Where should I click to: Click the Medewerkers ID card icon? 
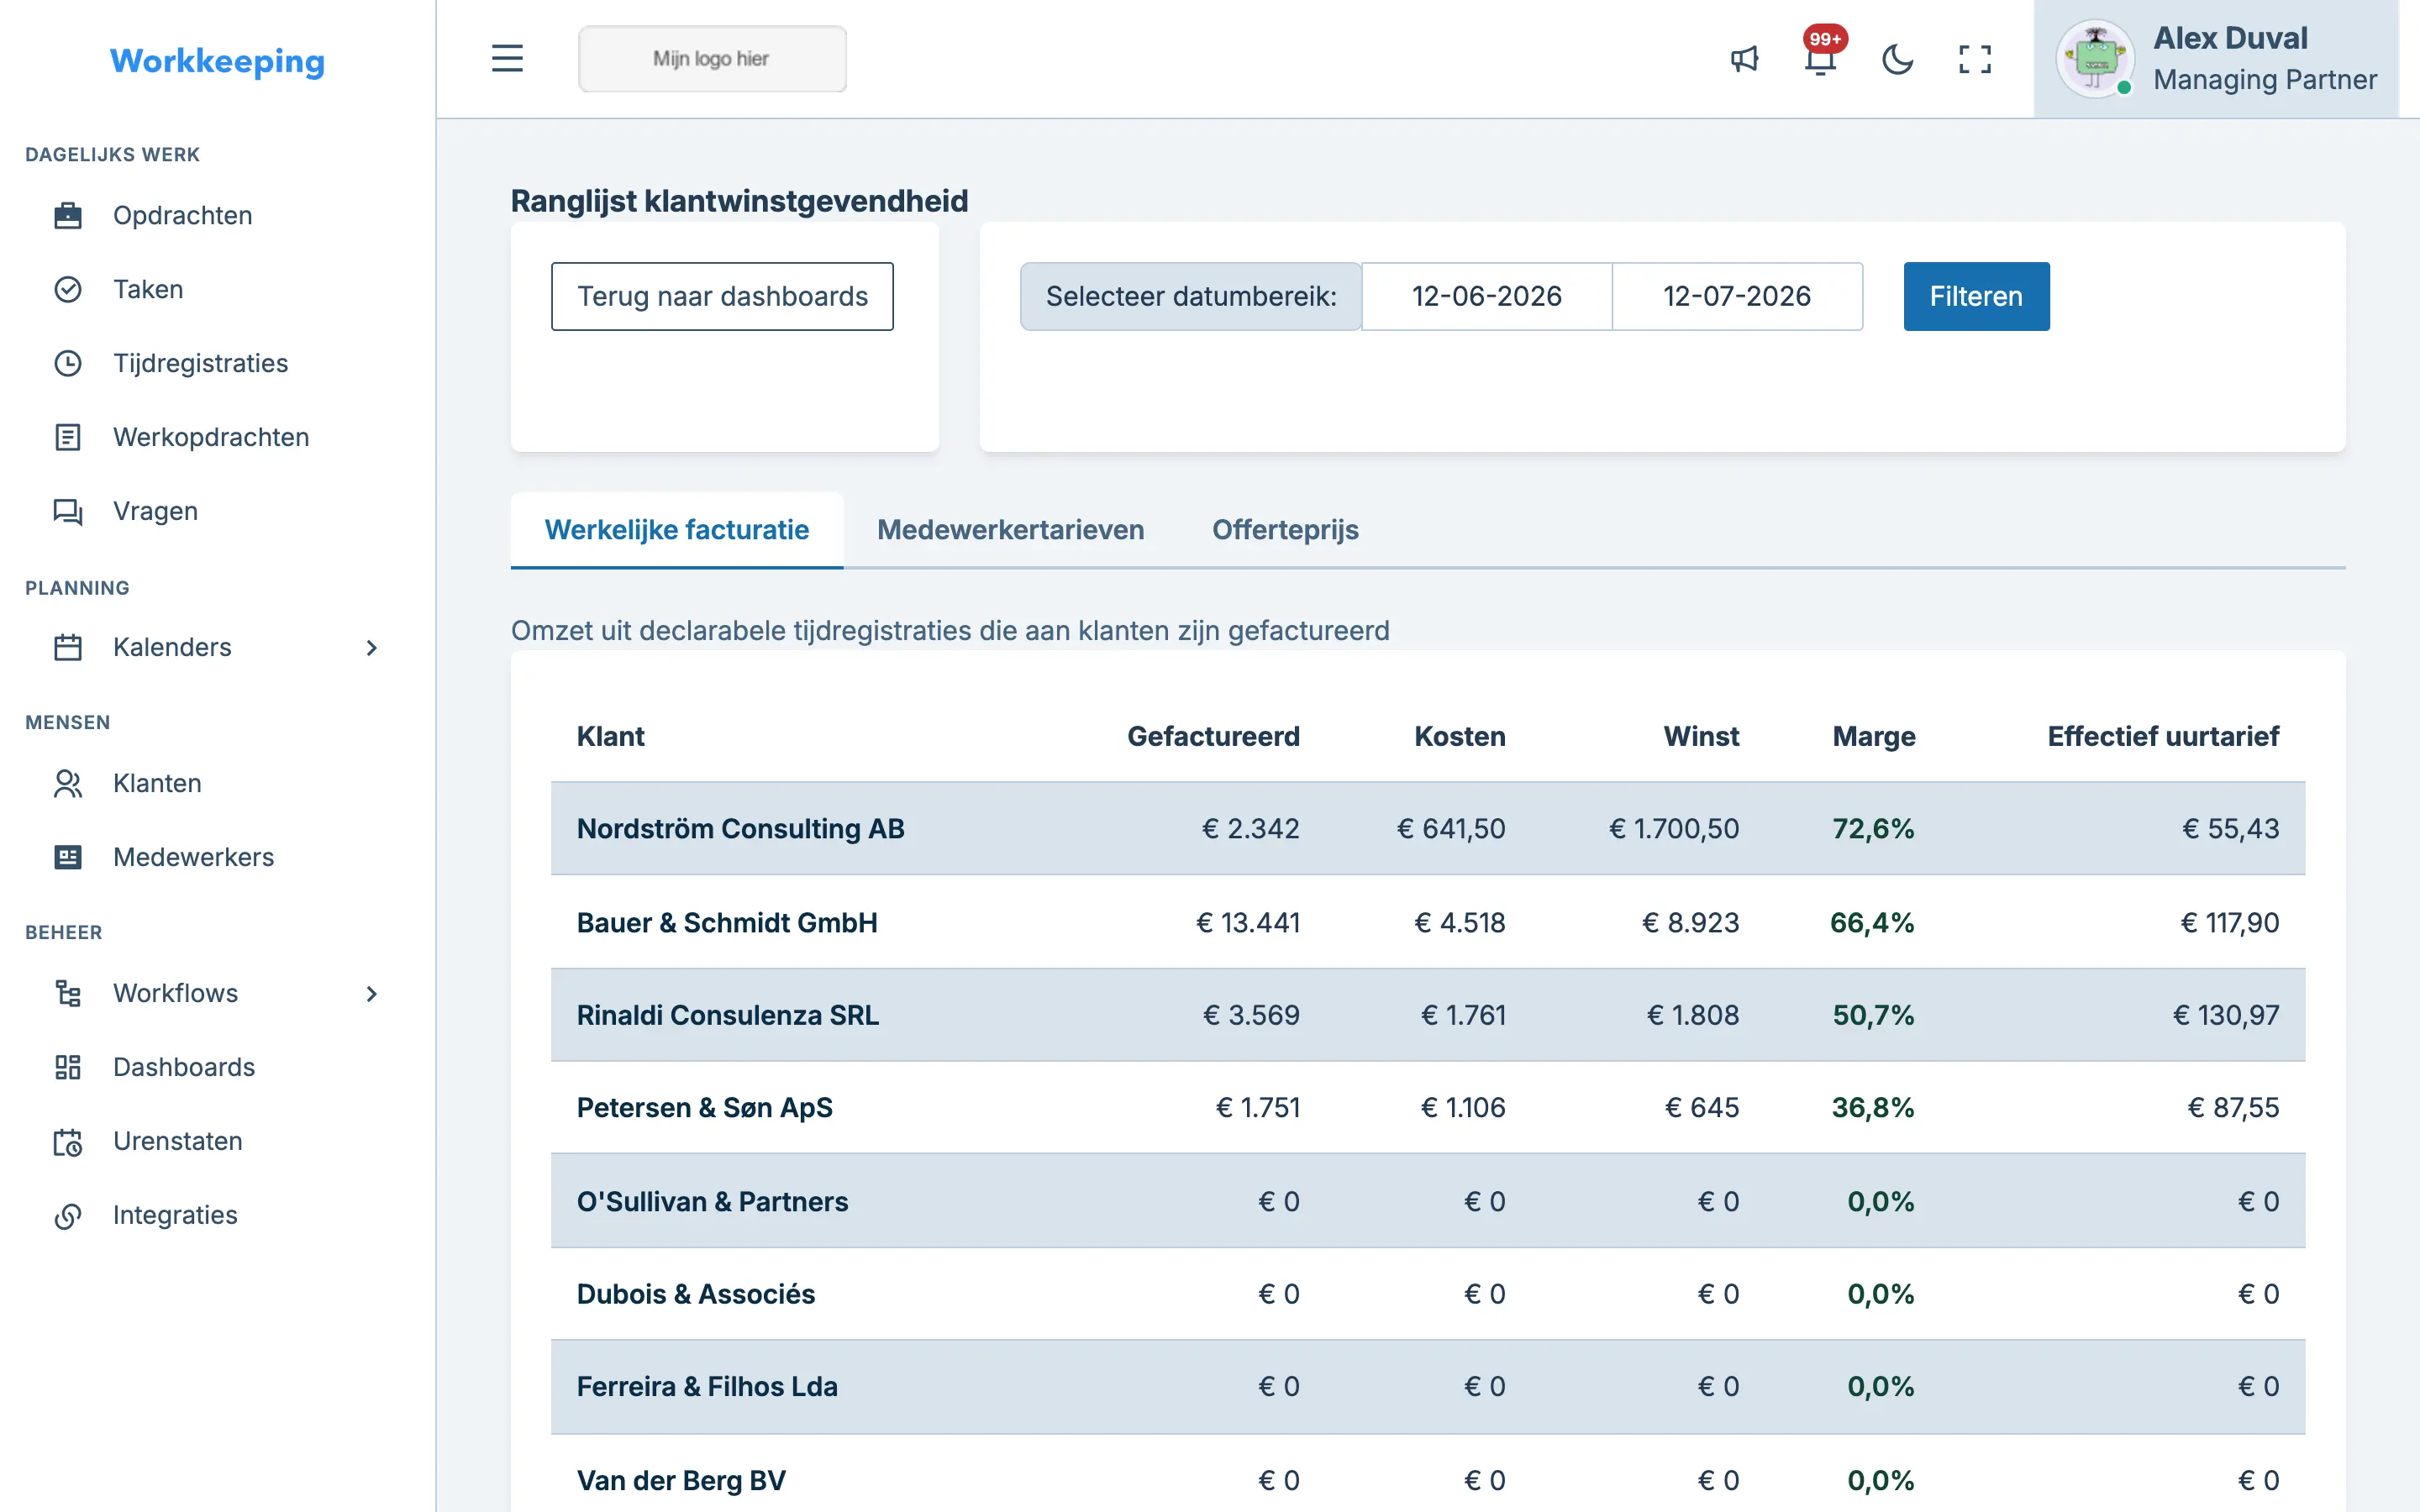click(67, 858)
